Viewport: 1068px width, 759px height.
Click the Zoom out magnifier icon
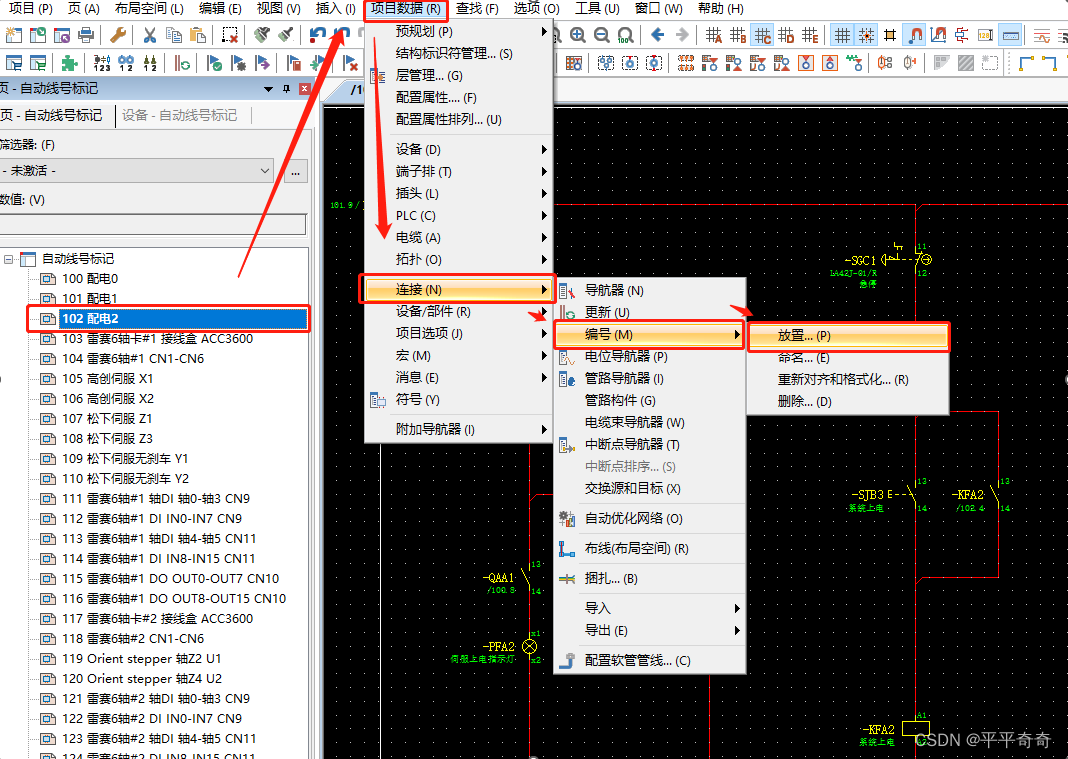tap(601, 35)
